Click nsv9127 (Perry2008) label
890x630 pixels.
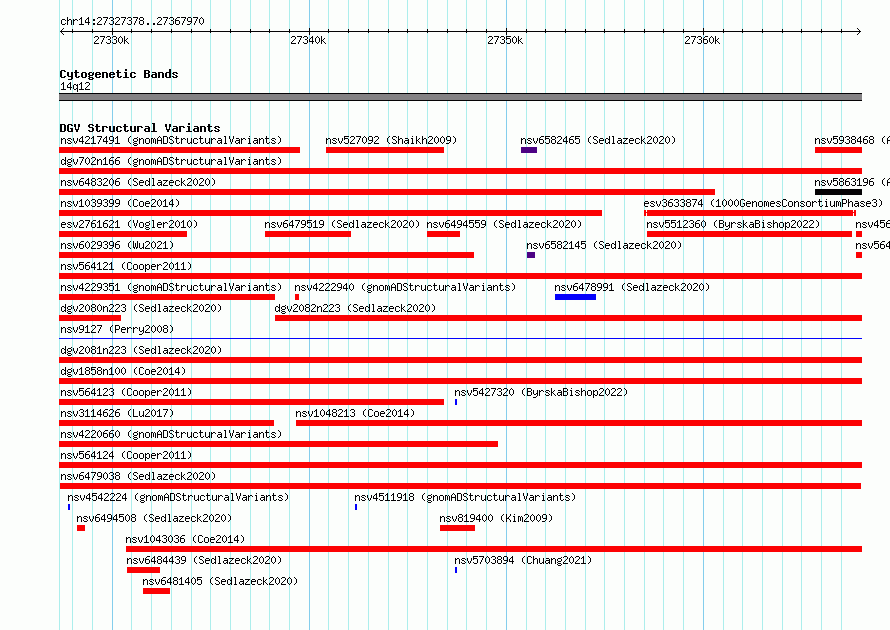(x=117, y=329)
